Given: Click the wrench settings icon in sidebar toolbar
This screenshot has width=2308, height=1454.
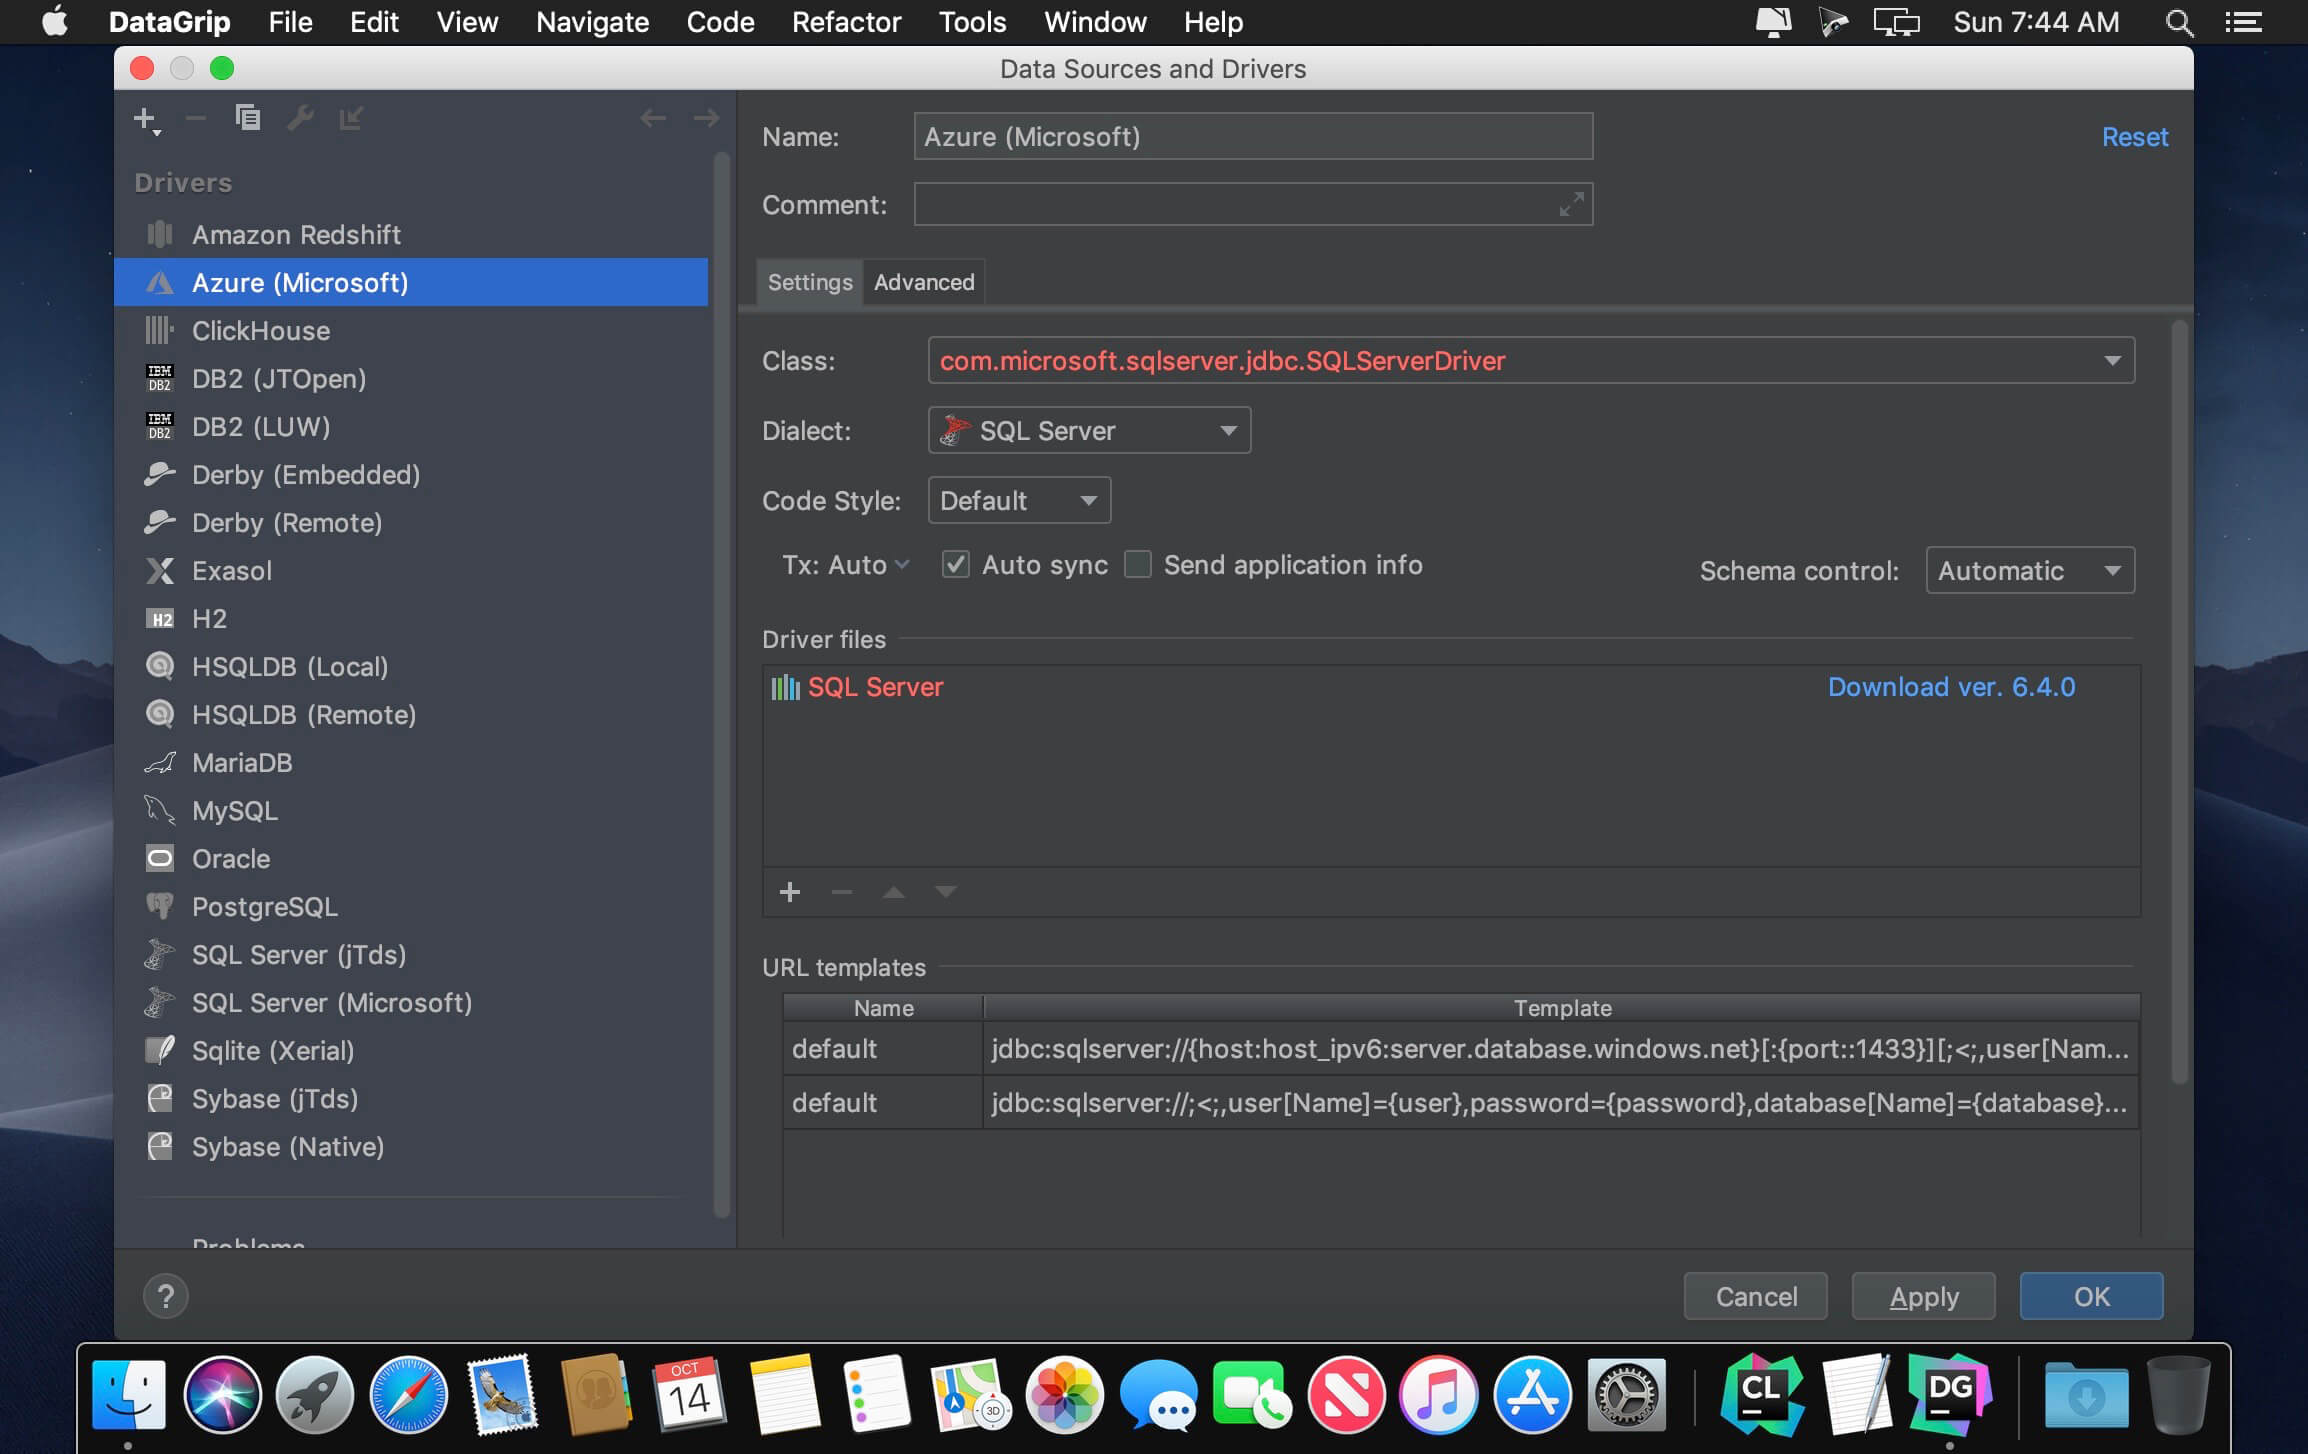Looking at the screenshot, I should tap(300, 118).
